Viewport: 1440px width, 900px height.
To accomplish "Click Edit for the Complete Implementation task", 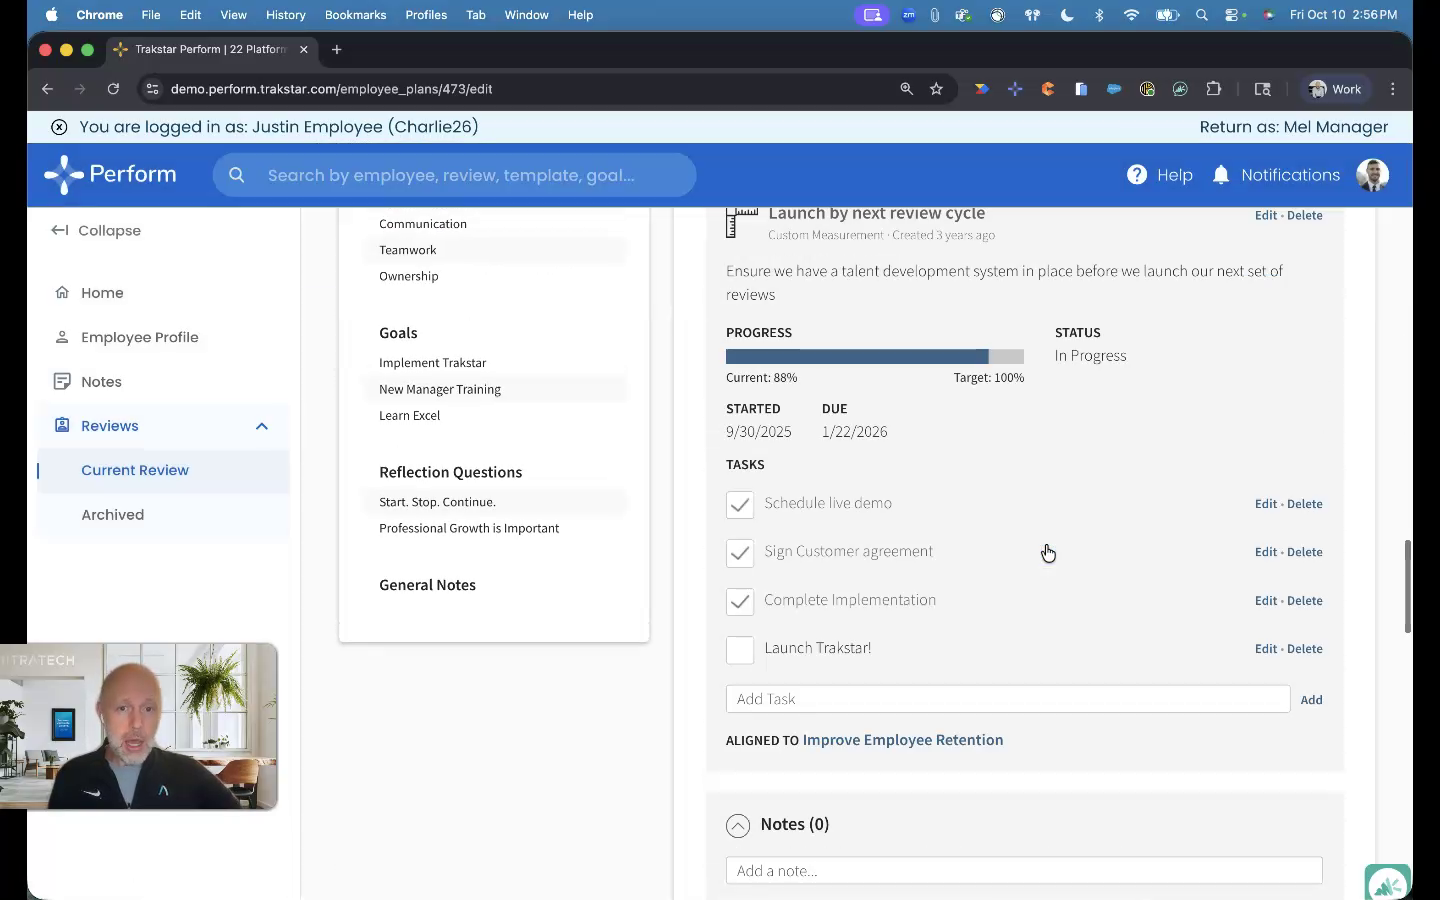I will tap(1266, 601).
